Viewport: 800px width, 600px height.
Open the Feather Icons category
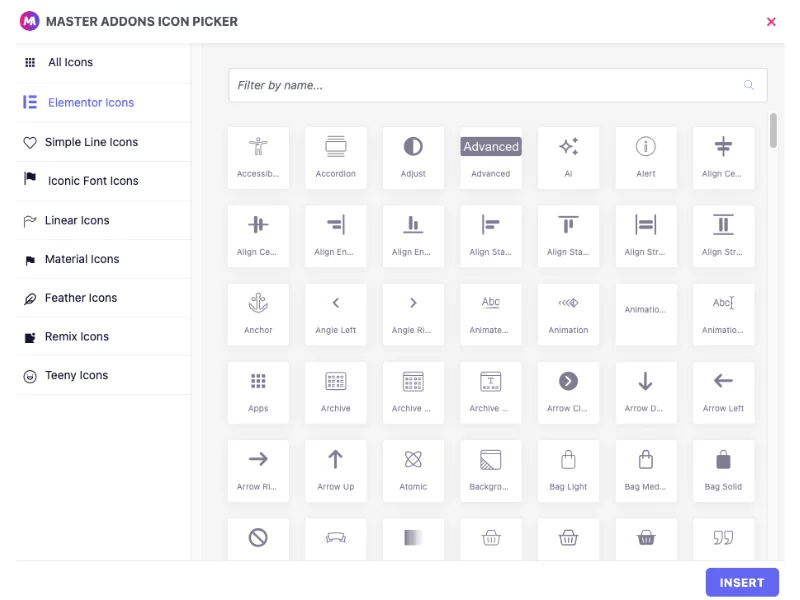(x=104, y=298)
